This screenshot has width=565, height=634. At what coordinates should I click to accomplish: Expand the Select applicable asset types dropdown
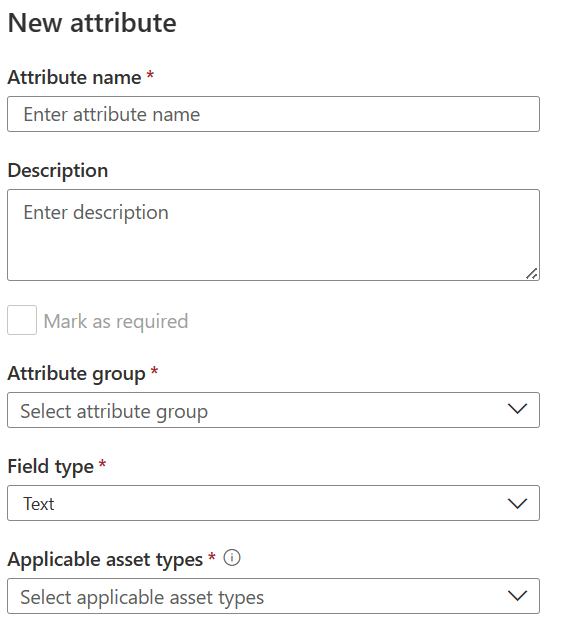pos(273,596)
